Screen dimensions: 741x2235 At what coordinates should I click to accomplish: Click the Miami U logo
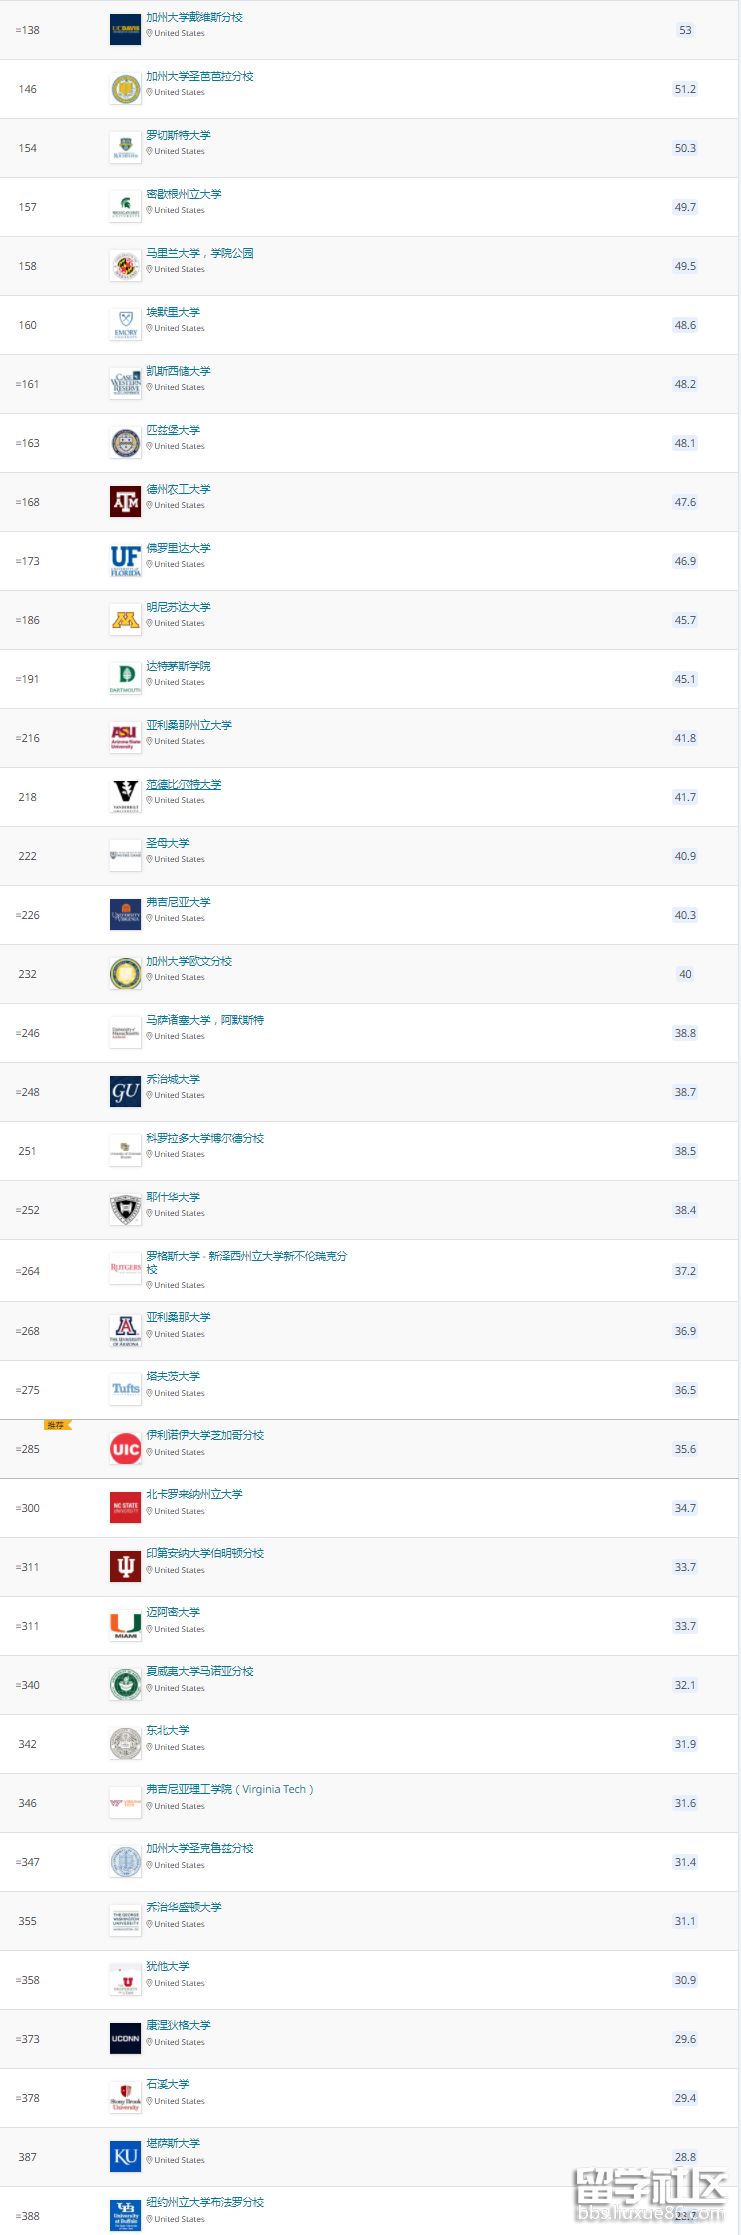tap(125, 1626)
